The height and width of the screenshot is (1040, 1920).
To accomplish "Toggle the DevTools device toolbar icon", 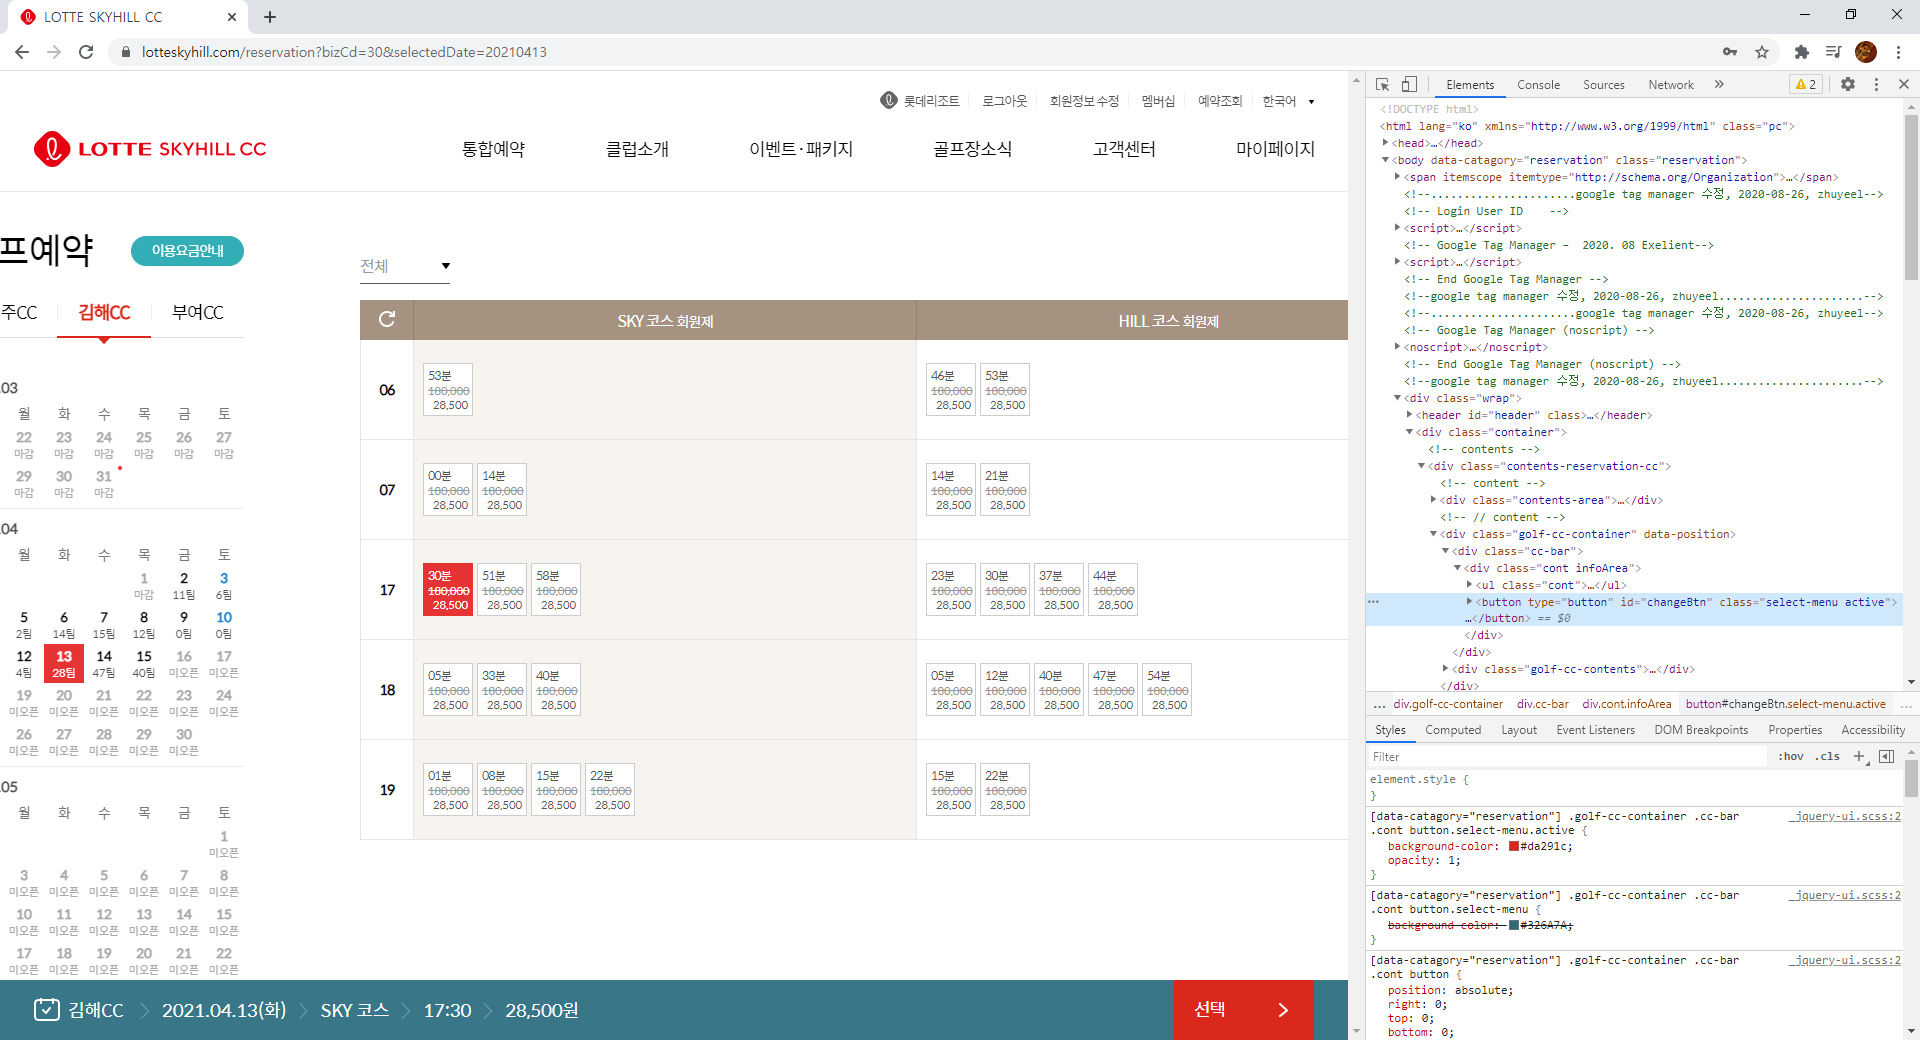I will pos(1409,85).
